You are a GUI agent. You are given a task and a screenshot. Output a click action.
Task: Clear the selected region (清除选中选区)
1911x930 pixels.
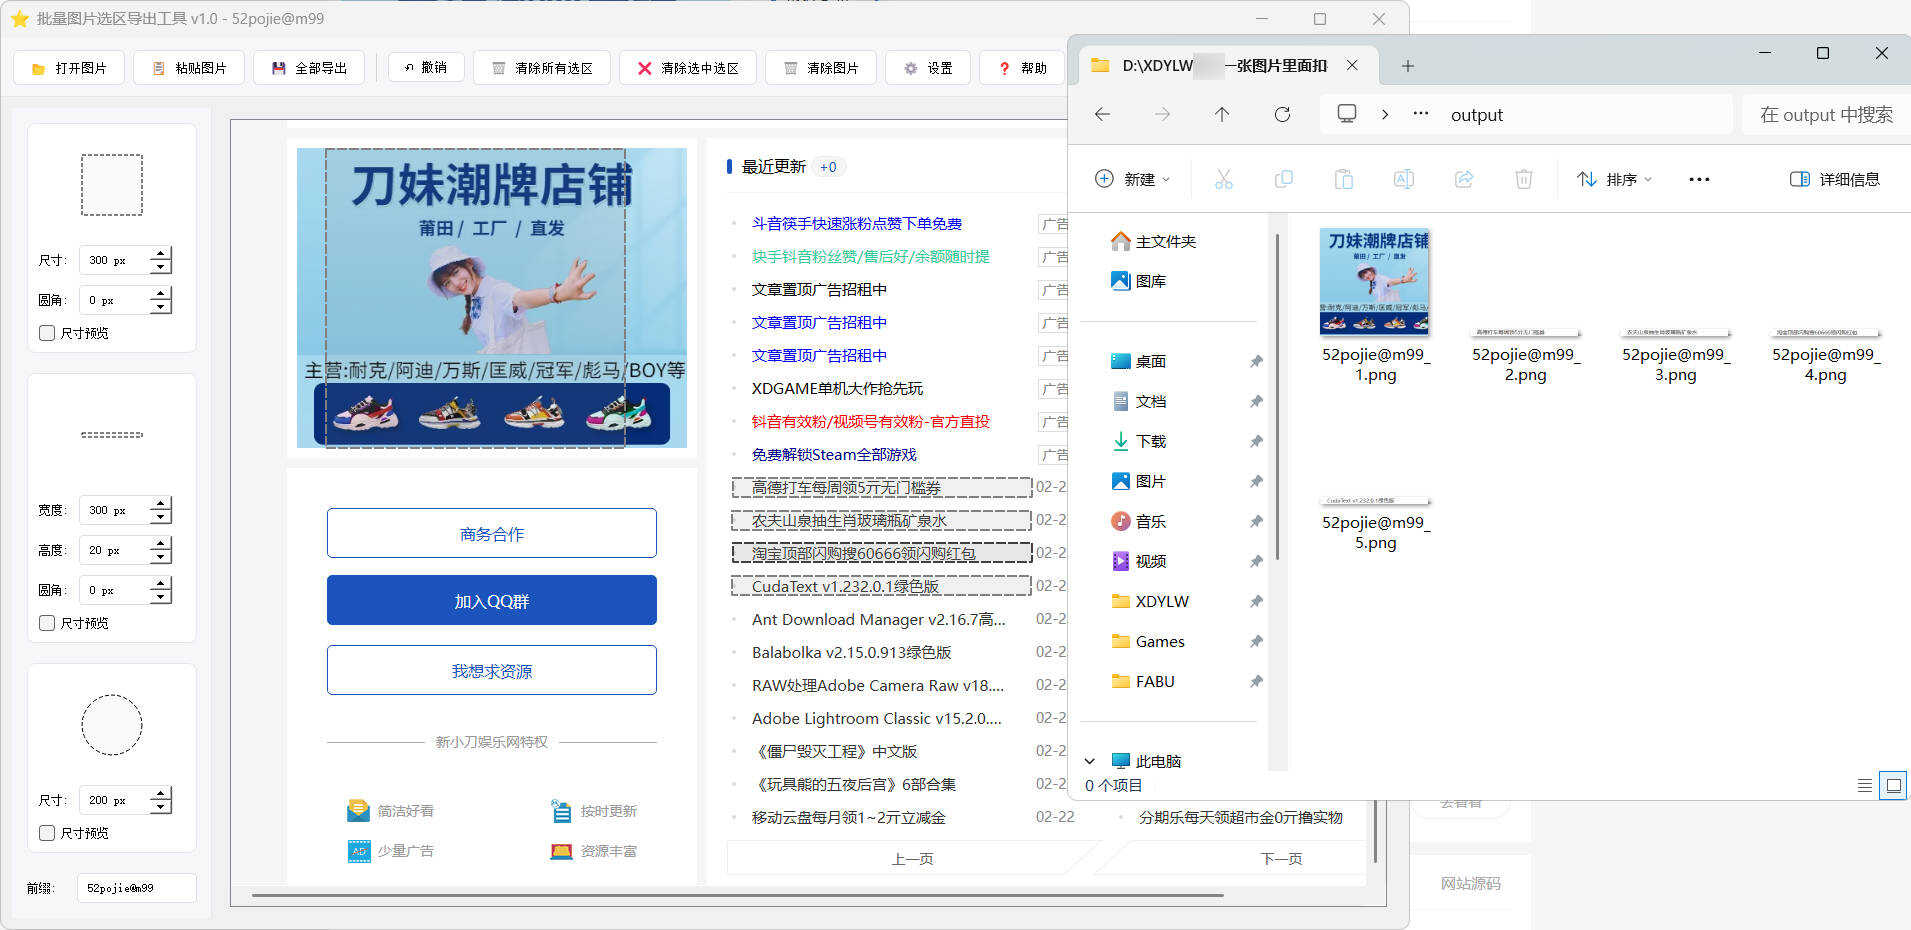pos(687,67)
